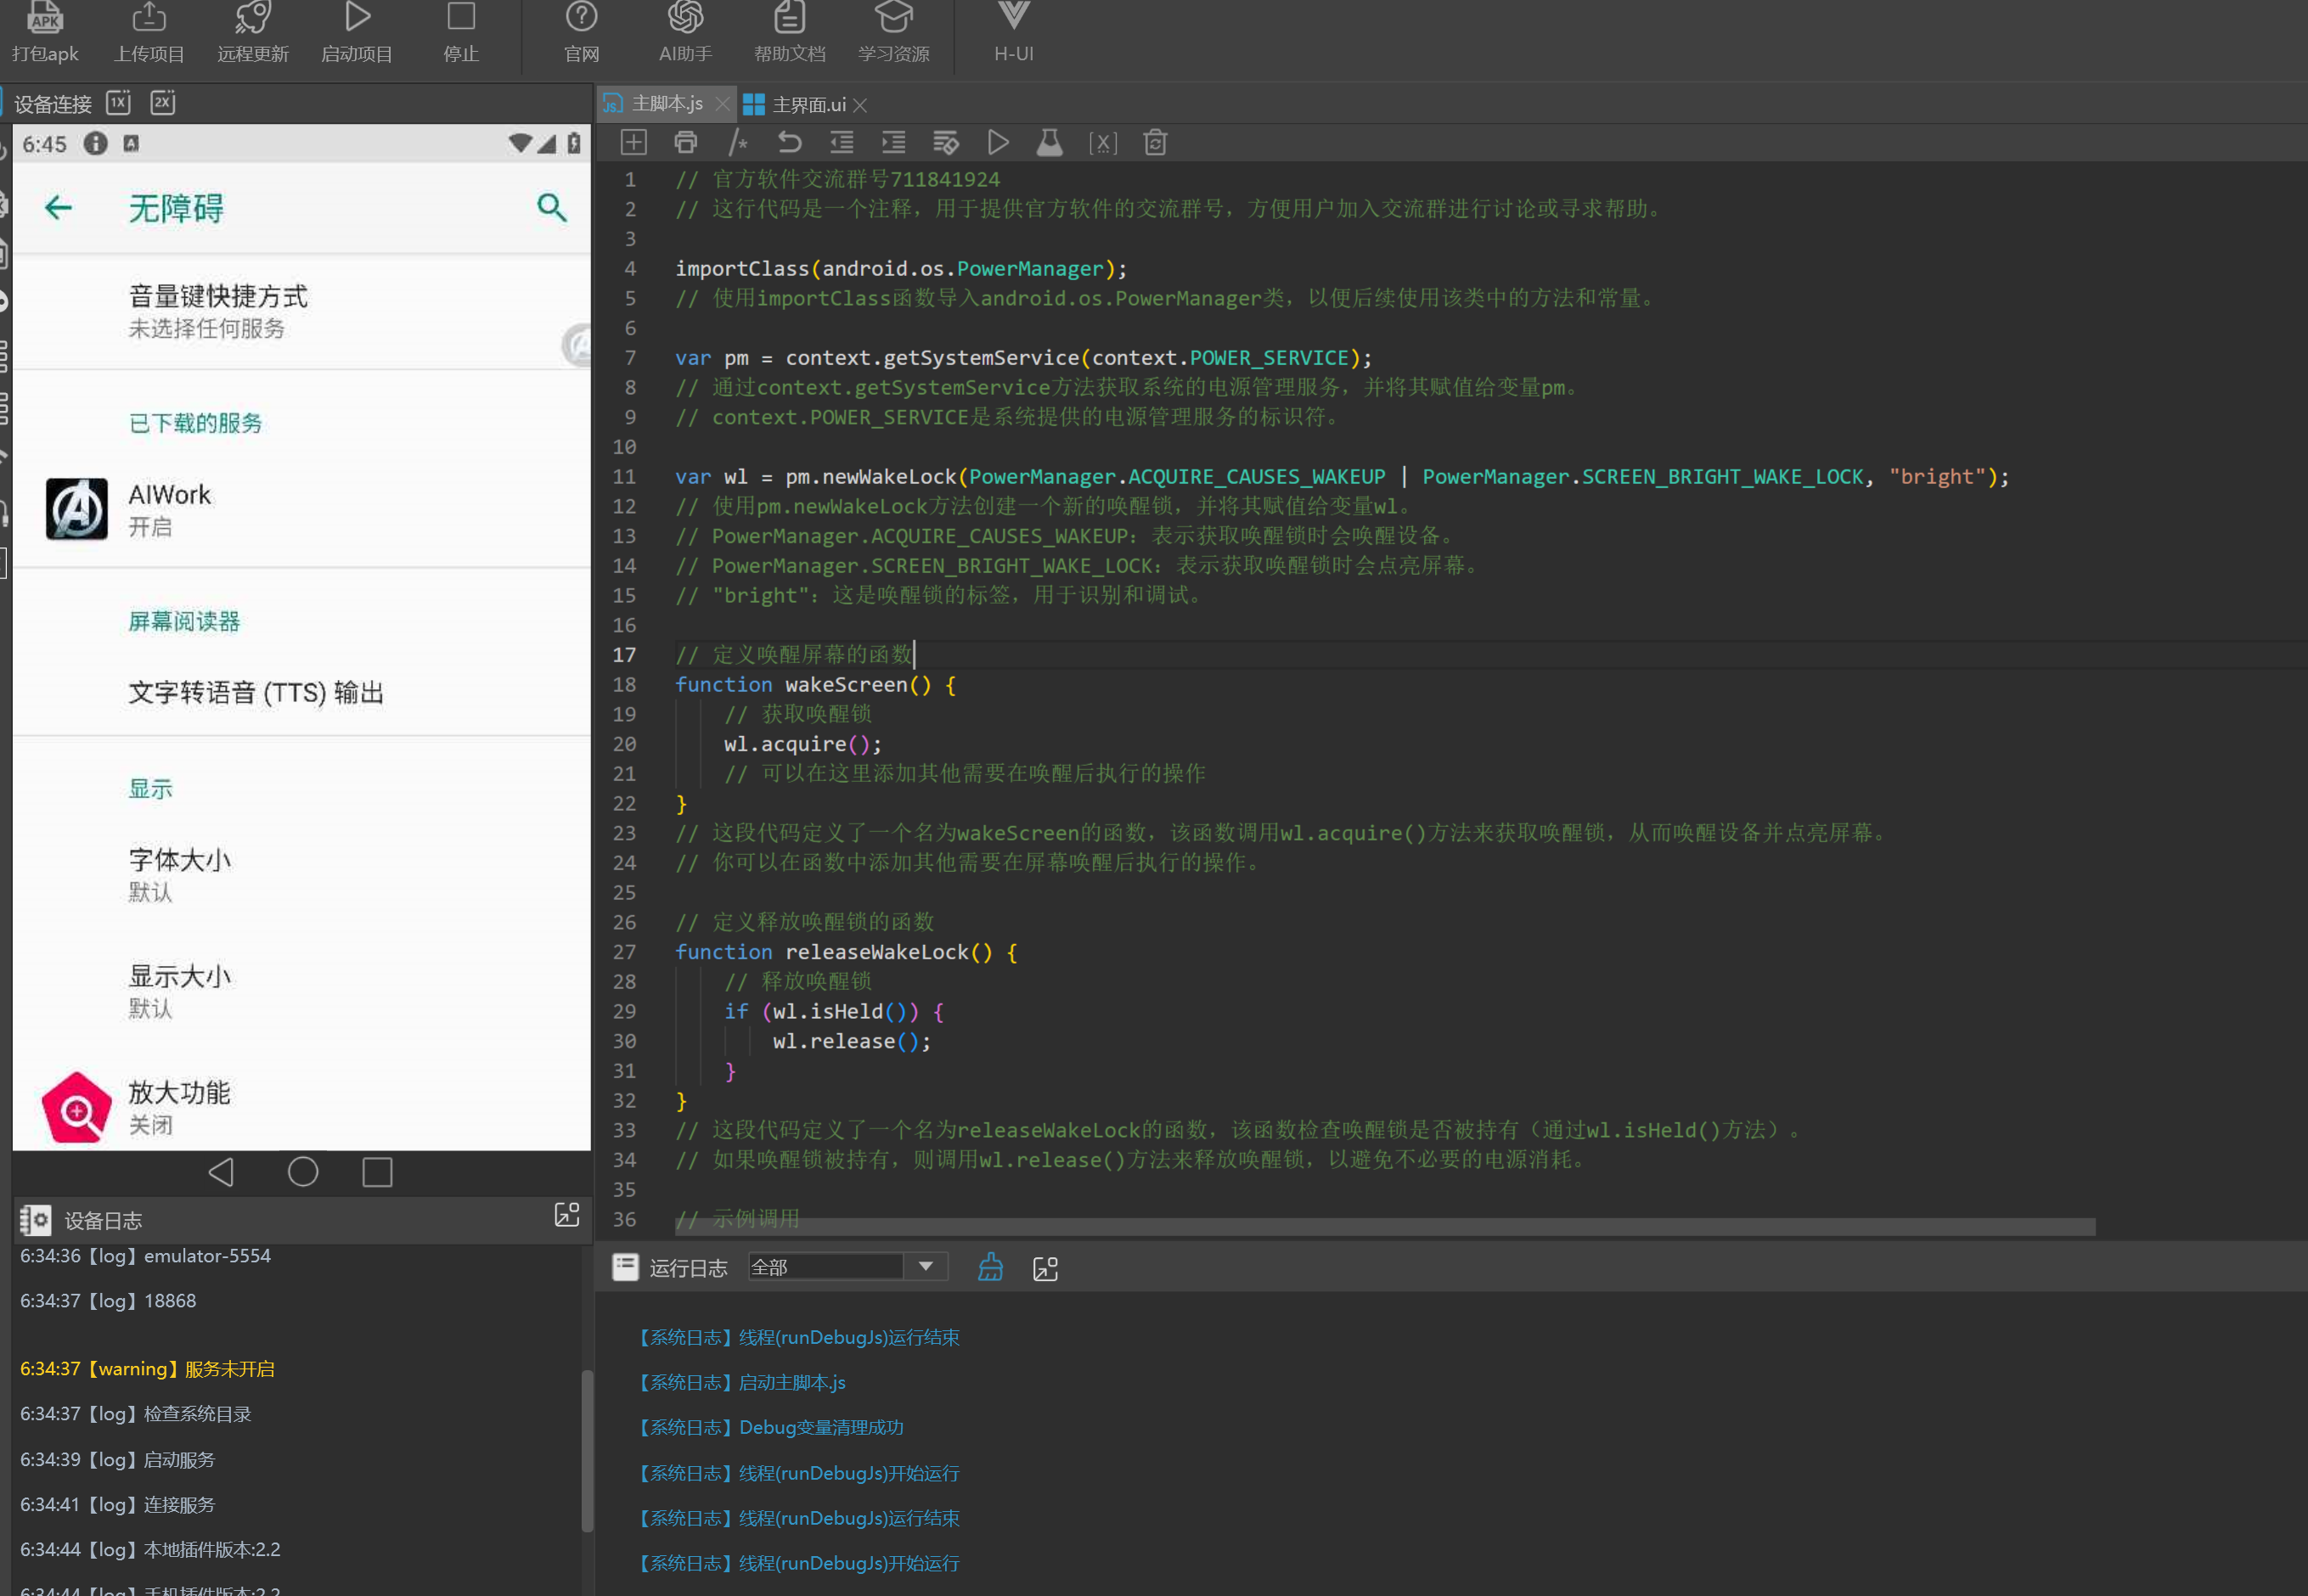
Task: Increase indent in the editor toolbar
Action: [894, 142]
